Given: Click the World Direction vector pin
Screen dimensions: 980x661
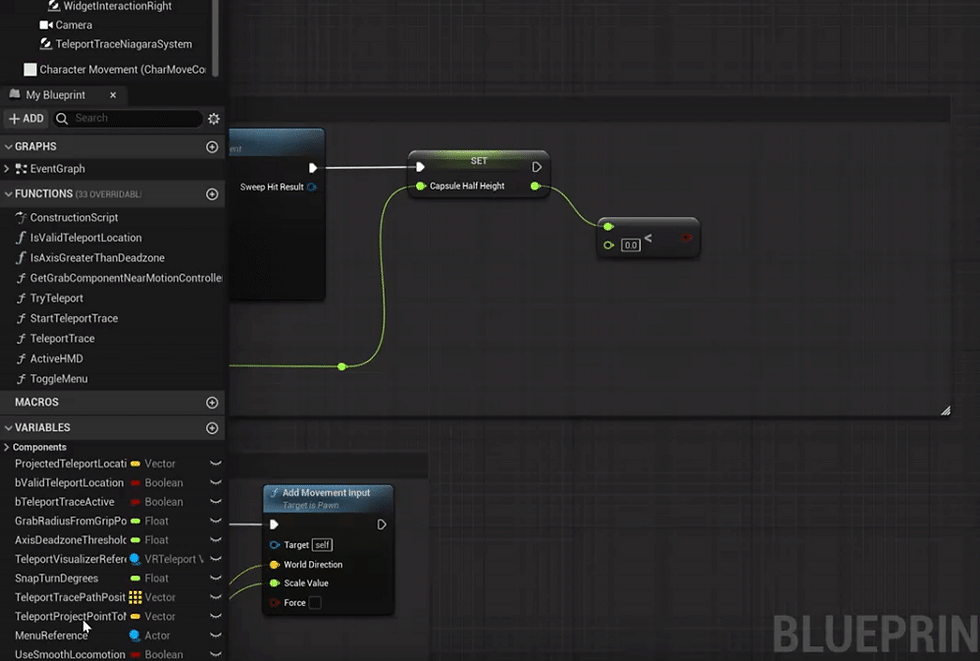Looking at the screenshot, I should click(274, 564).
